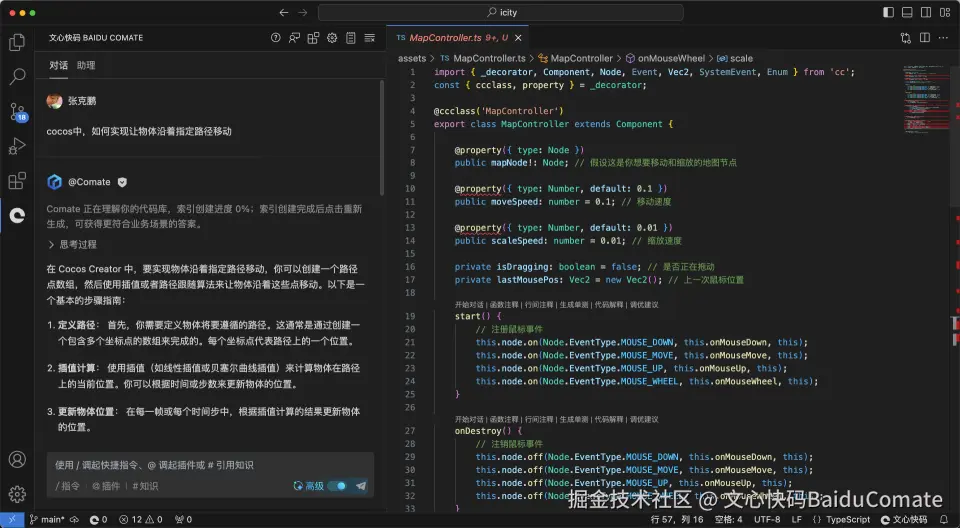Open the Comate plugins grid icon
The width and height of the screenshot is (960, 528).
(x=313, y=38)
